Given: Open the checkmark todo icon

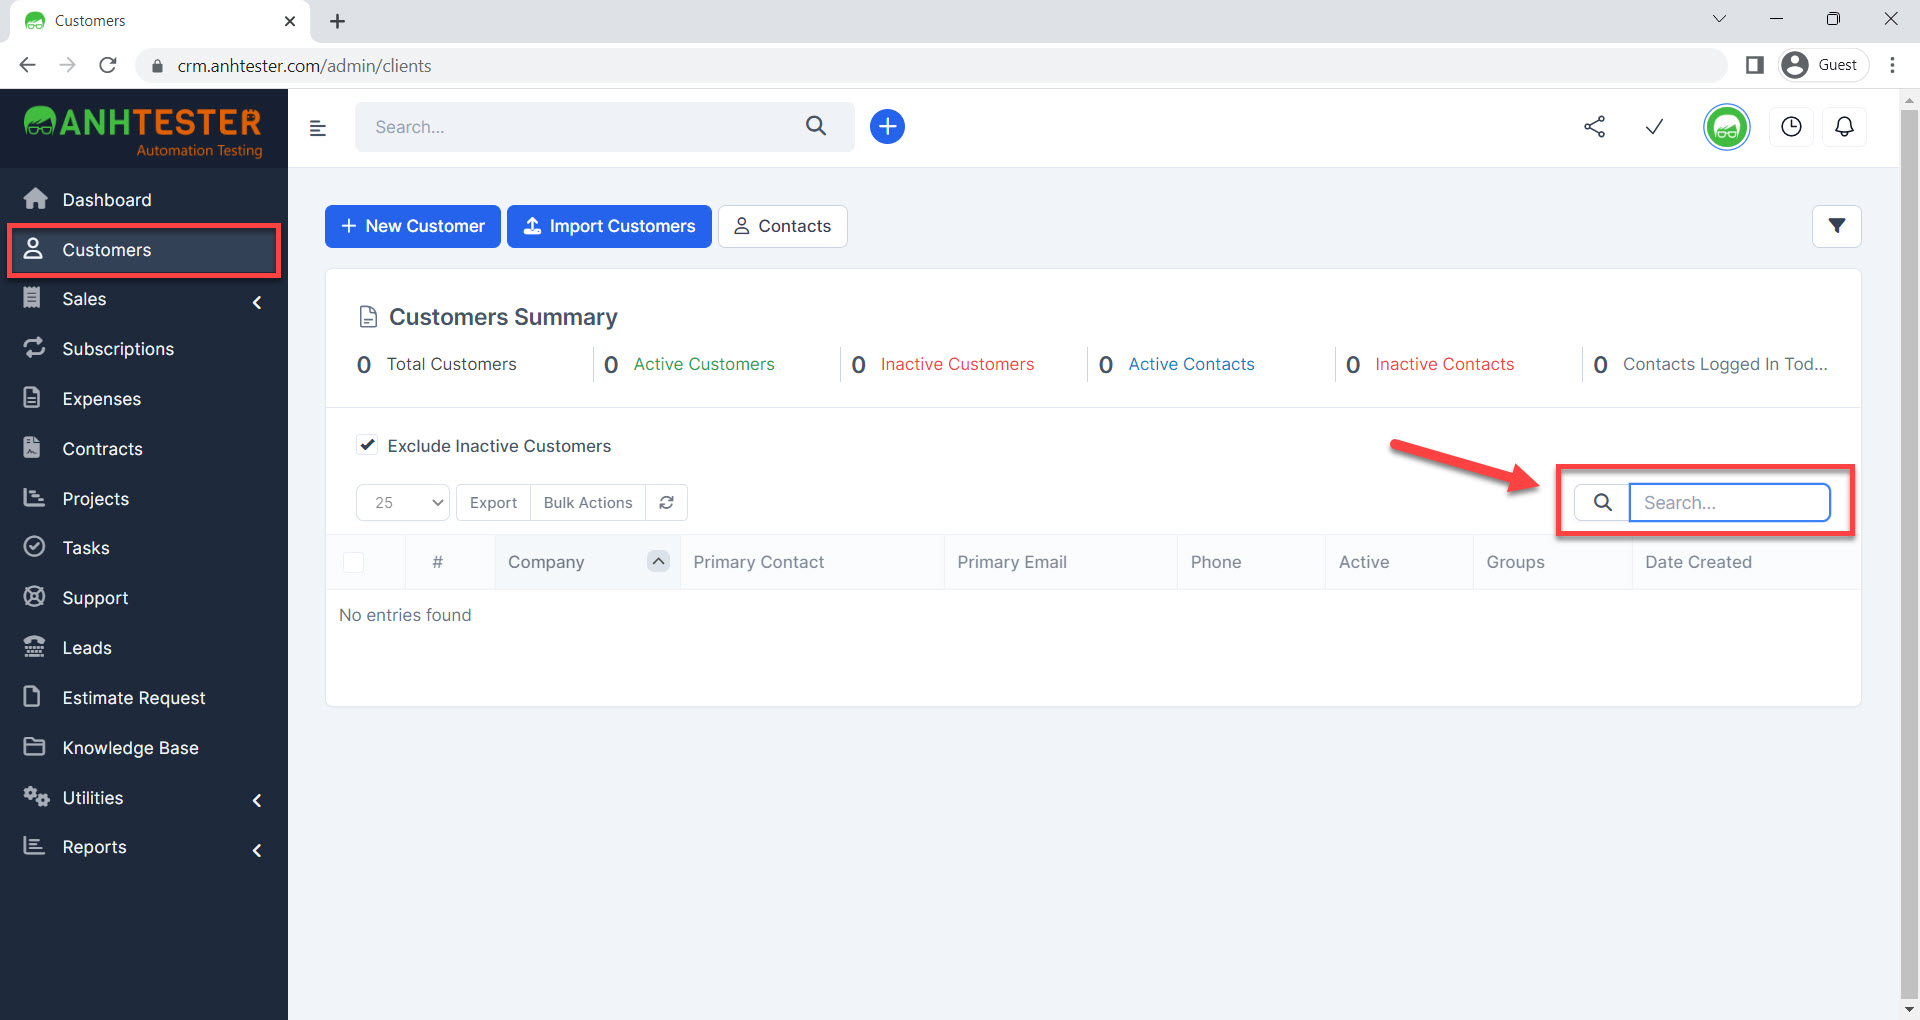Looking at the screenshot, I should pyautogui.click(x=1655, y=127).
